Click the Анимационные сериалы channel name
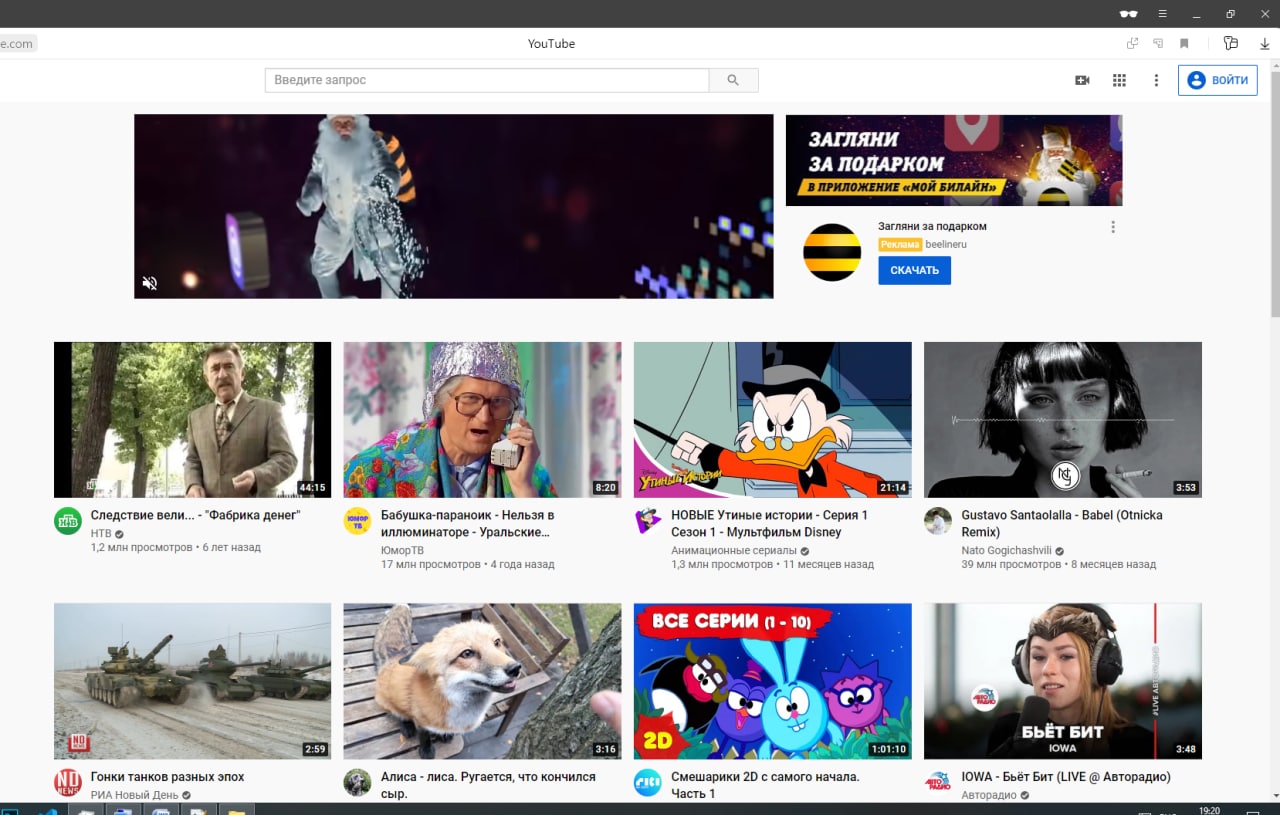 point(734,550)
